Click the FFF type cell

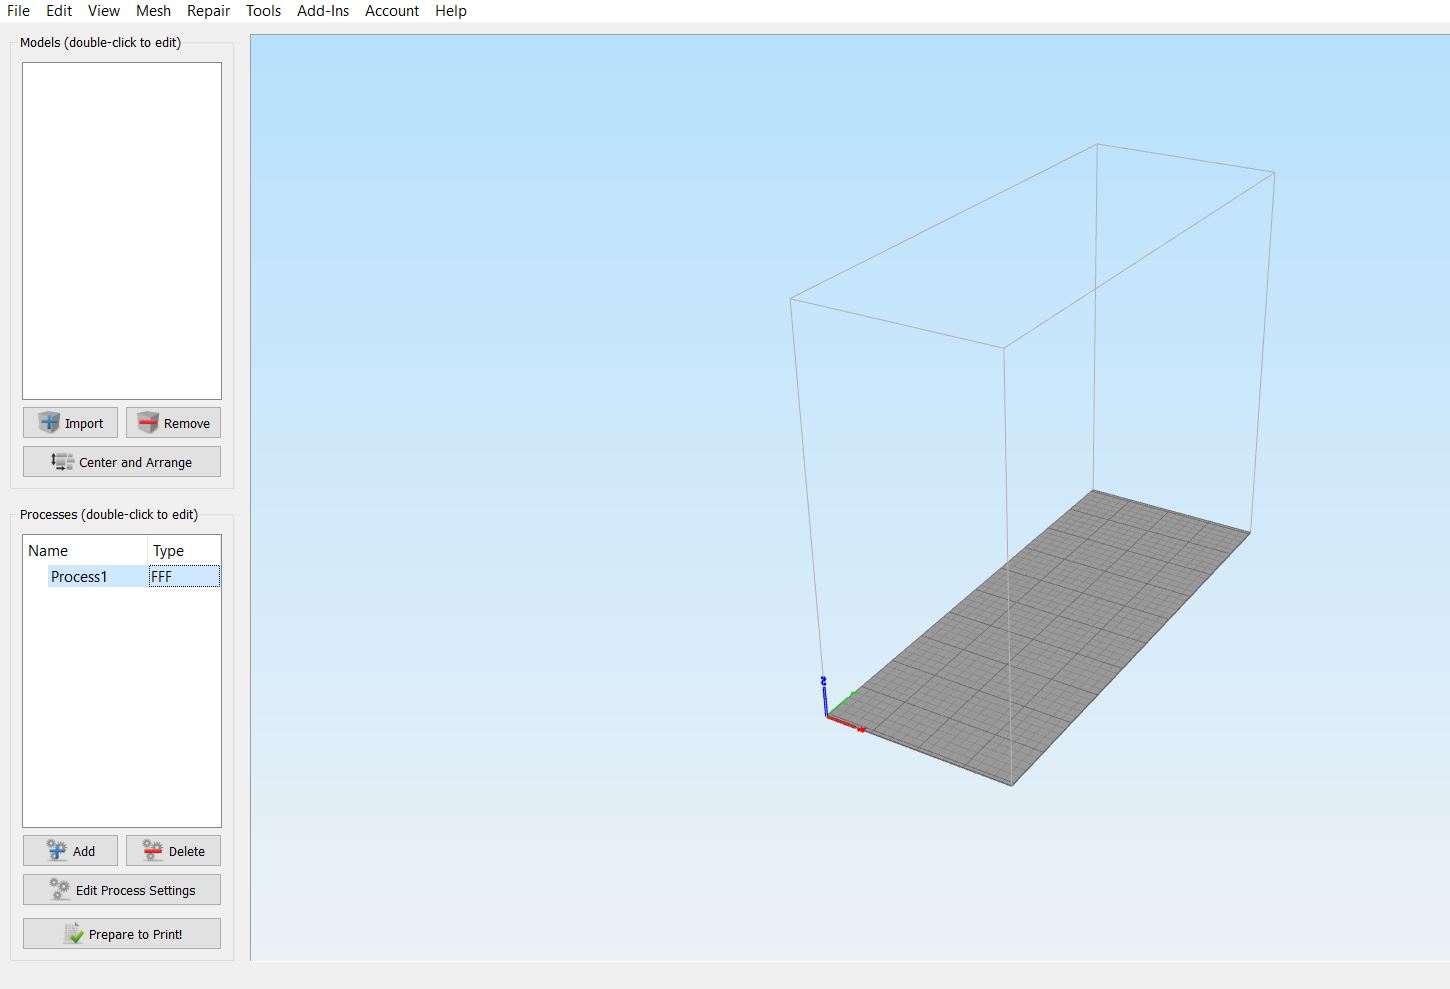click(184, 577)
